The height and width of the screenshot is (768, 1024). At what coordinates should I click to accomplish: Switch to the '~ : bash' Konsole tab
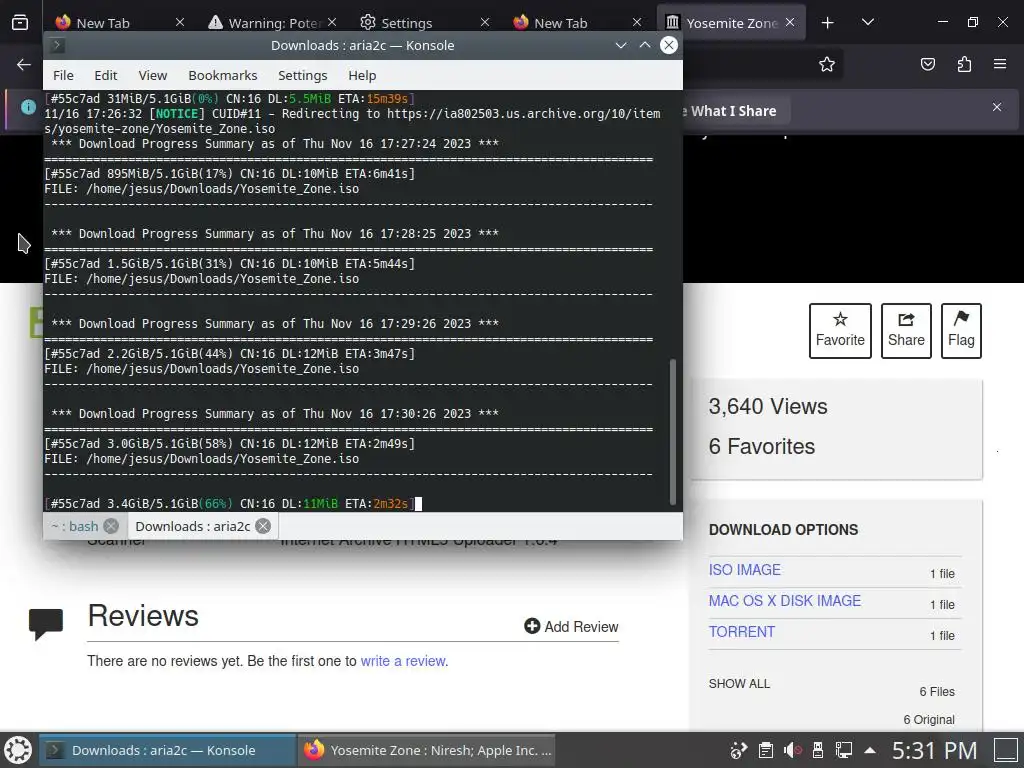pos(74,526)
